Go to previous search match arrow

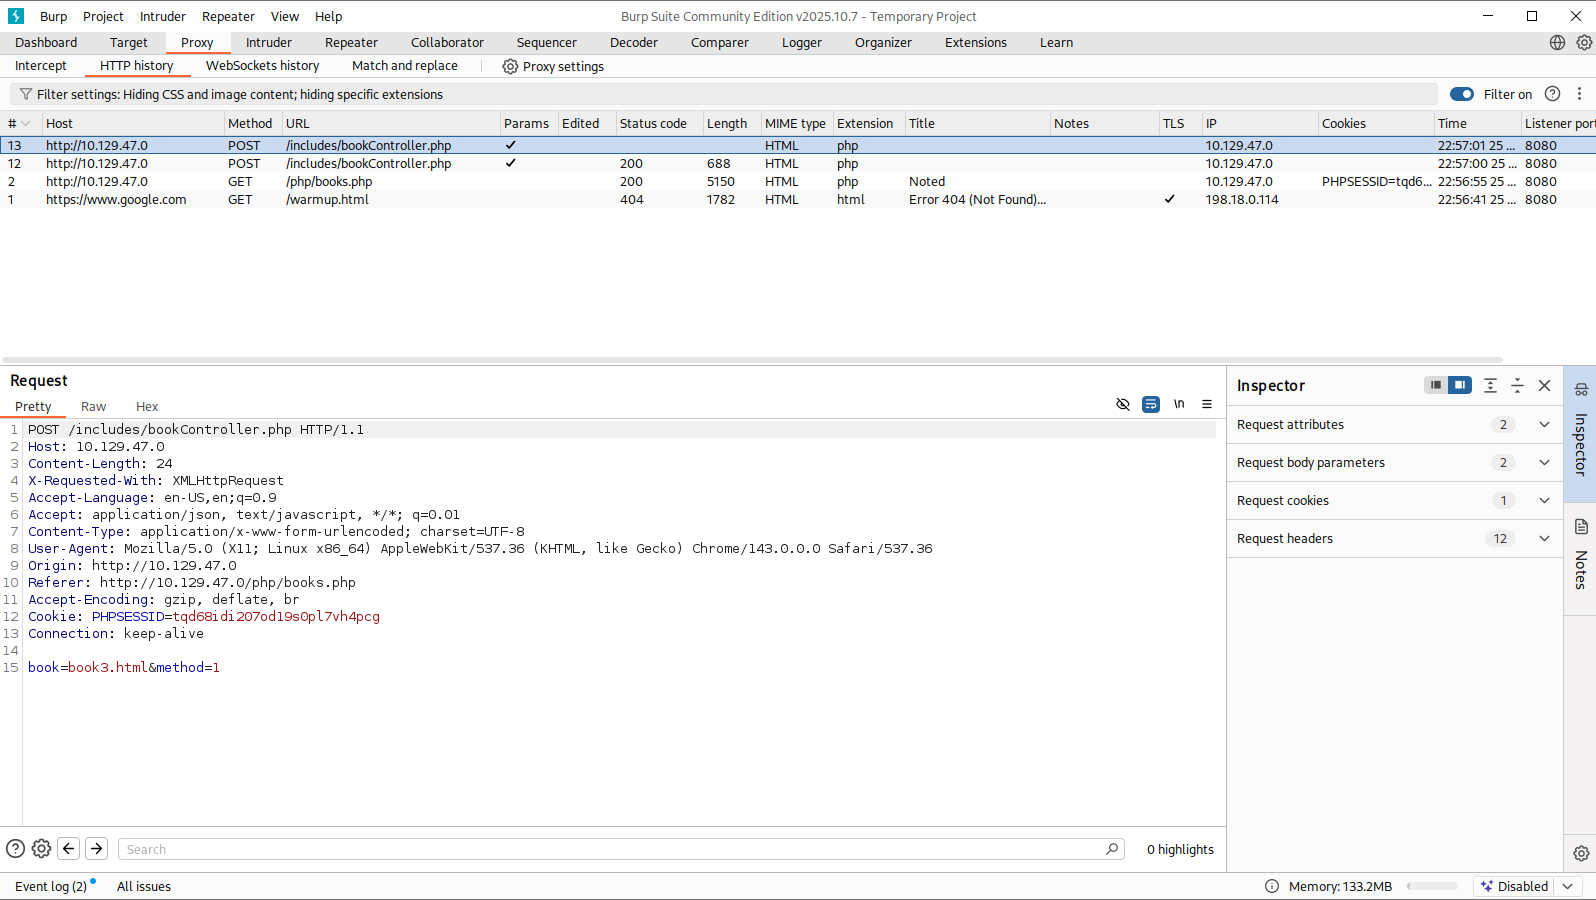[x=69, y=849]
